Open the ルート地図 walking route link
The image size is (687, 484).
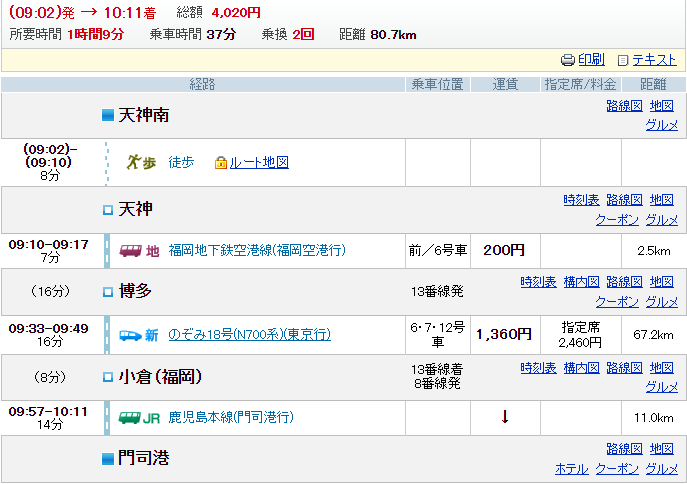(x=259, y=162)
